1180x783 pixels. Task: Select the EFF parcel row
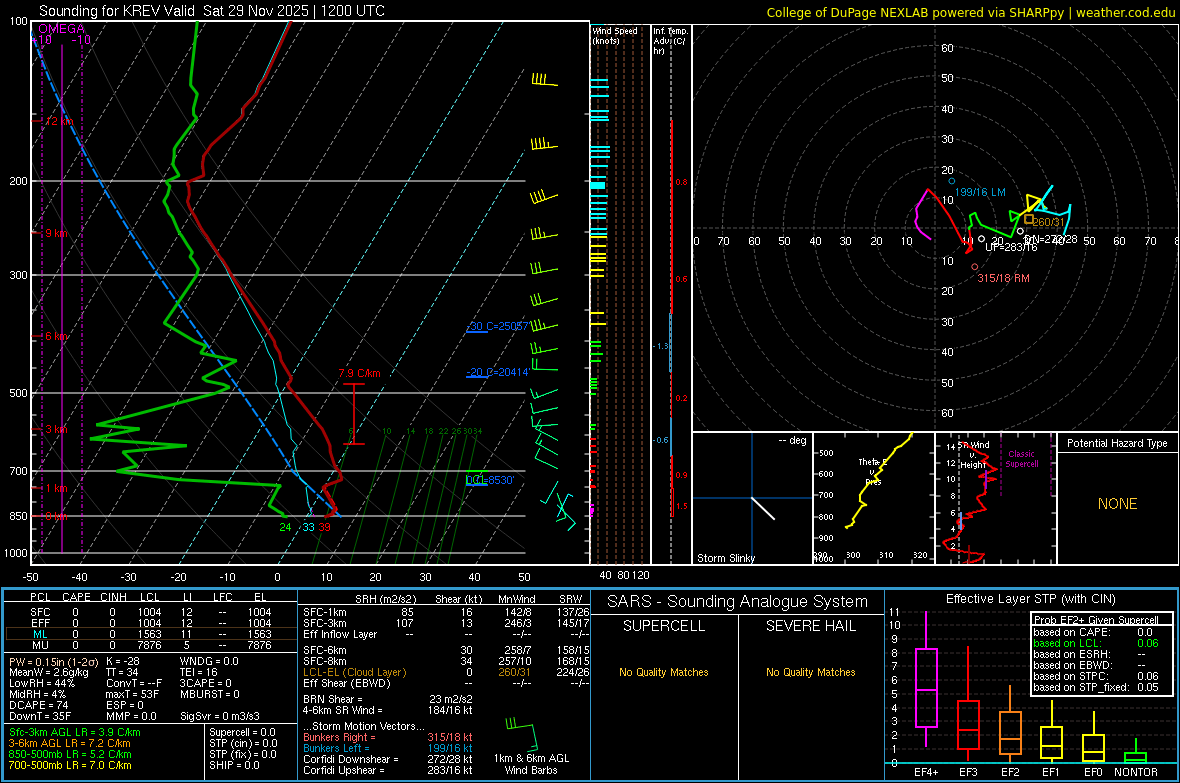click(151, 623)
